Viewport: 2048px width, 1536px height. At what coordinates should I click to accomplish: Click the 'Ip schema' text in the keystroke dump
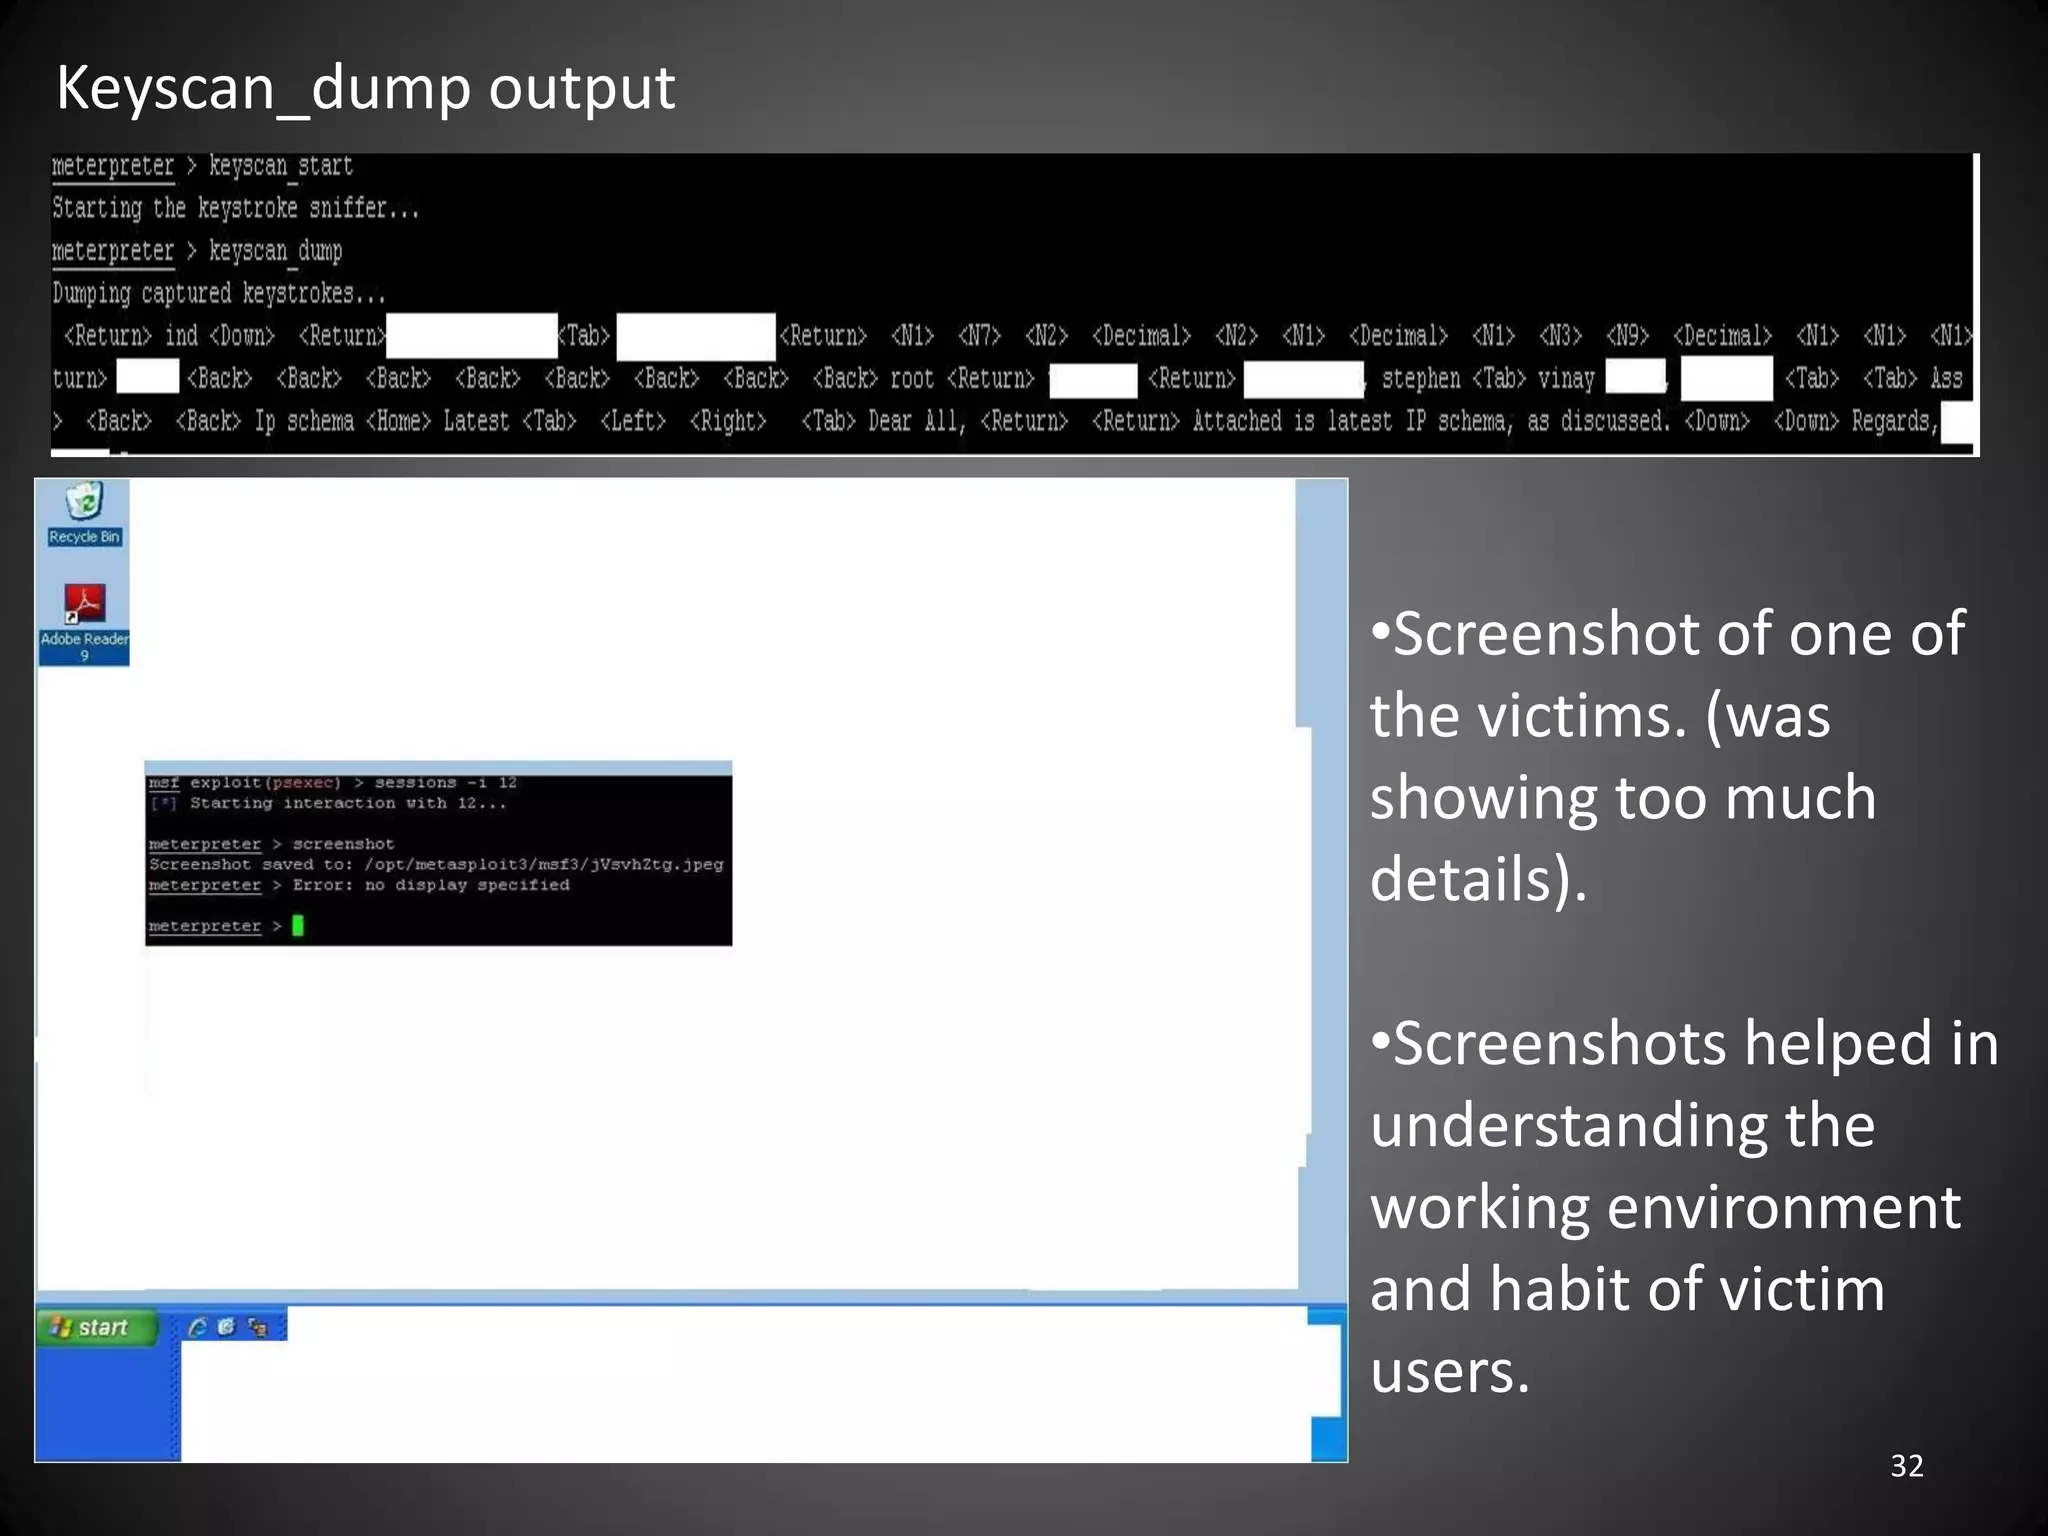pyautogui.click(x=304, y=421)
